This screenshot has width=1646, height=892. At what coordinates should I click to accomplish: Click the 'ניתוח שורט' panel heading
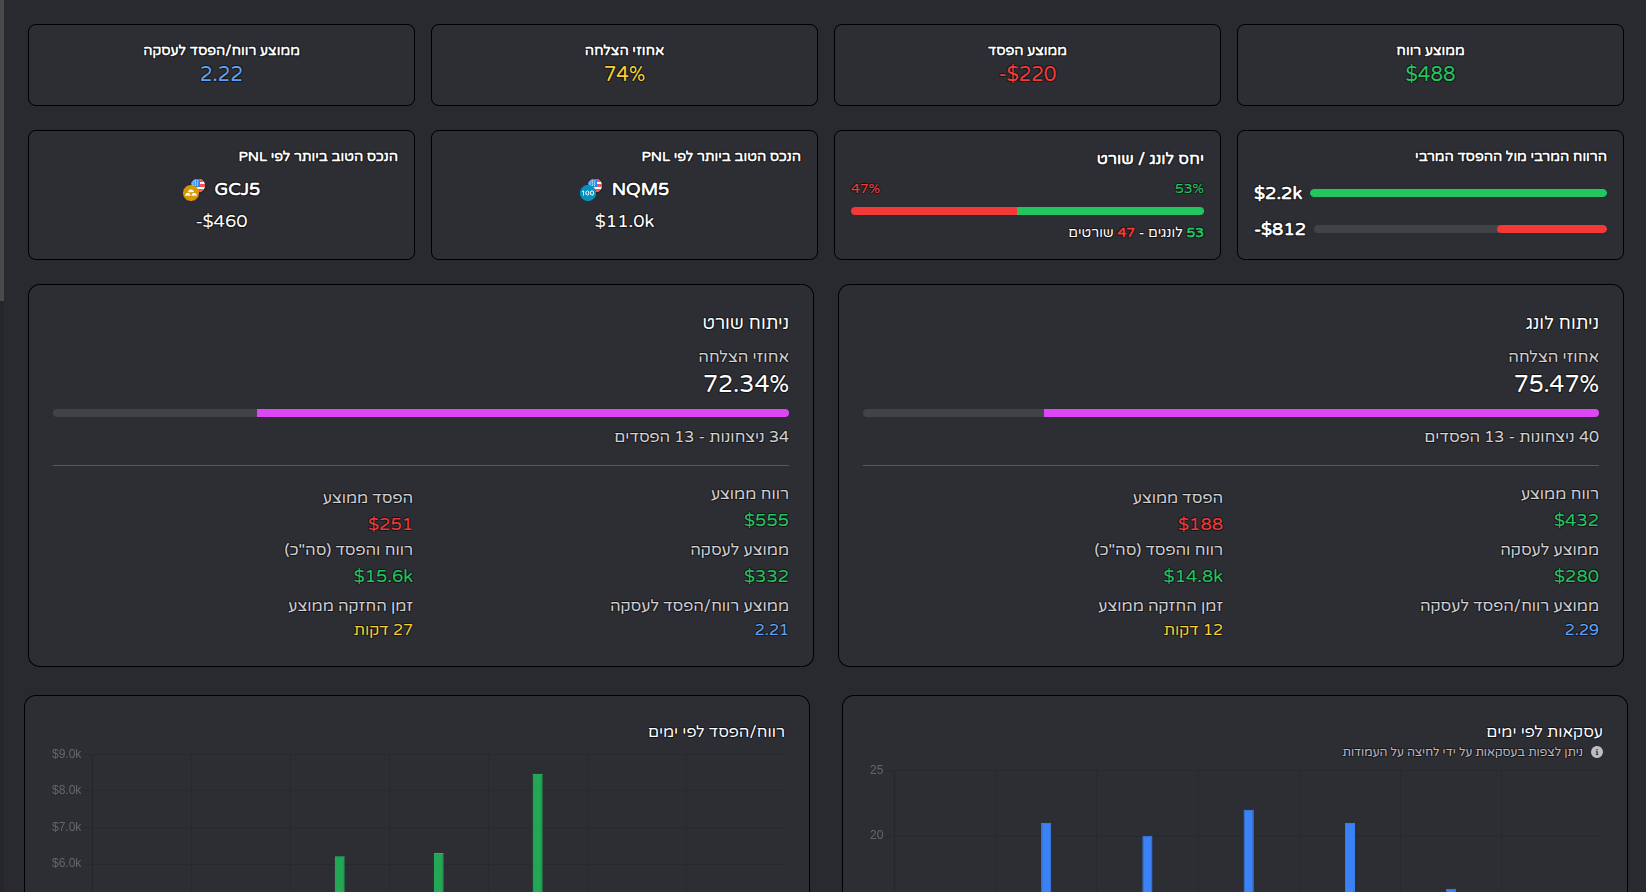(x=745, y=323)
